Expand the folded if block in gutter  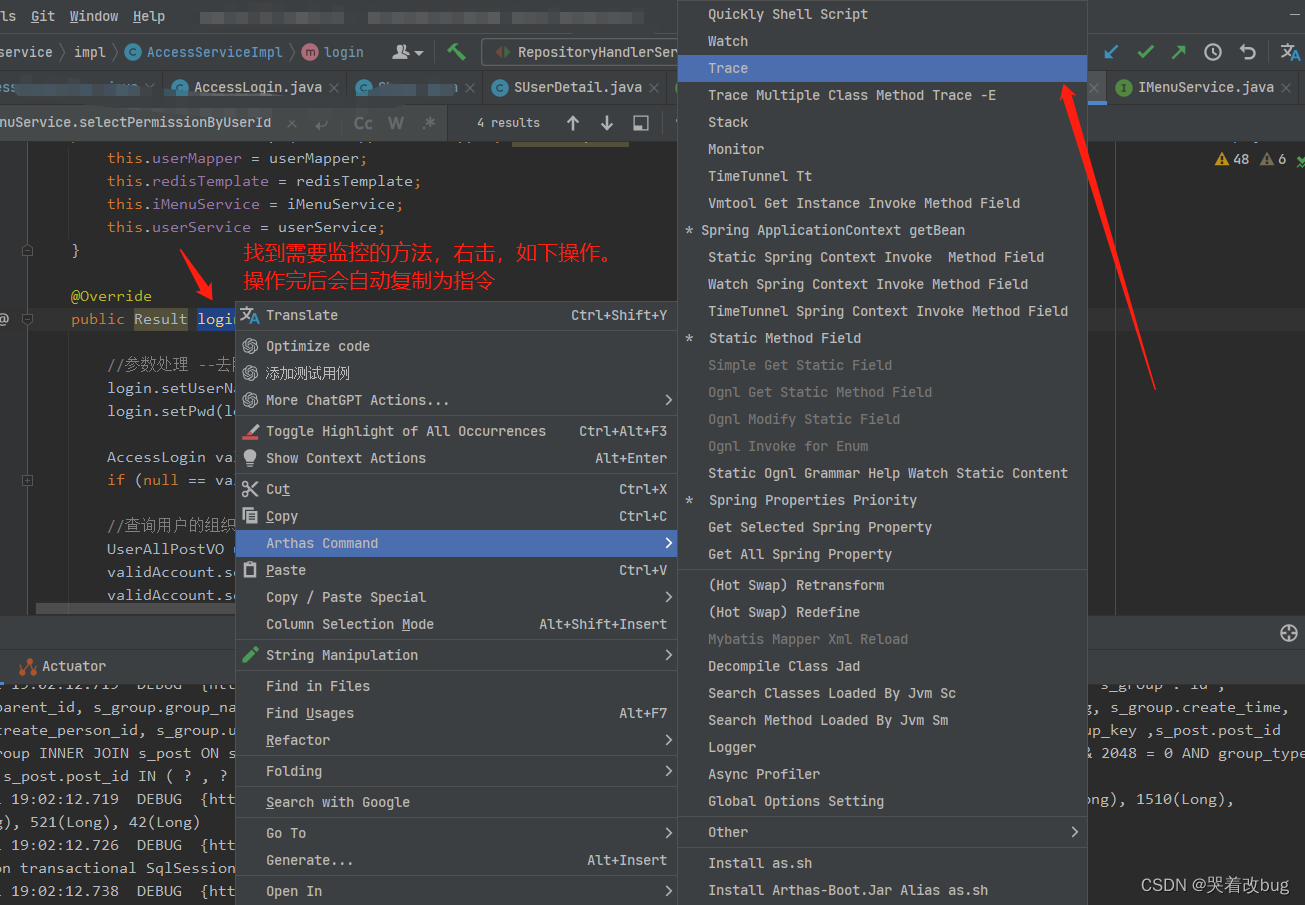pos(27,480)
